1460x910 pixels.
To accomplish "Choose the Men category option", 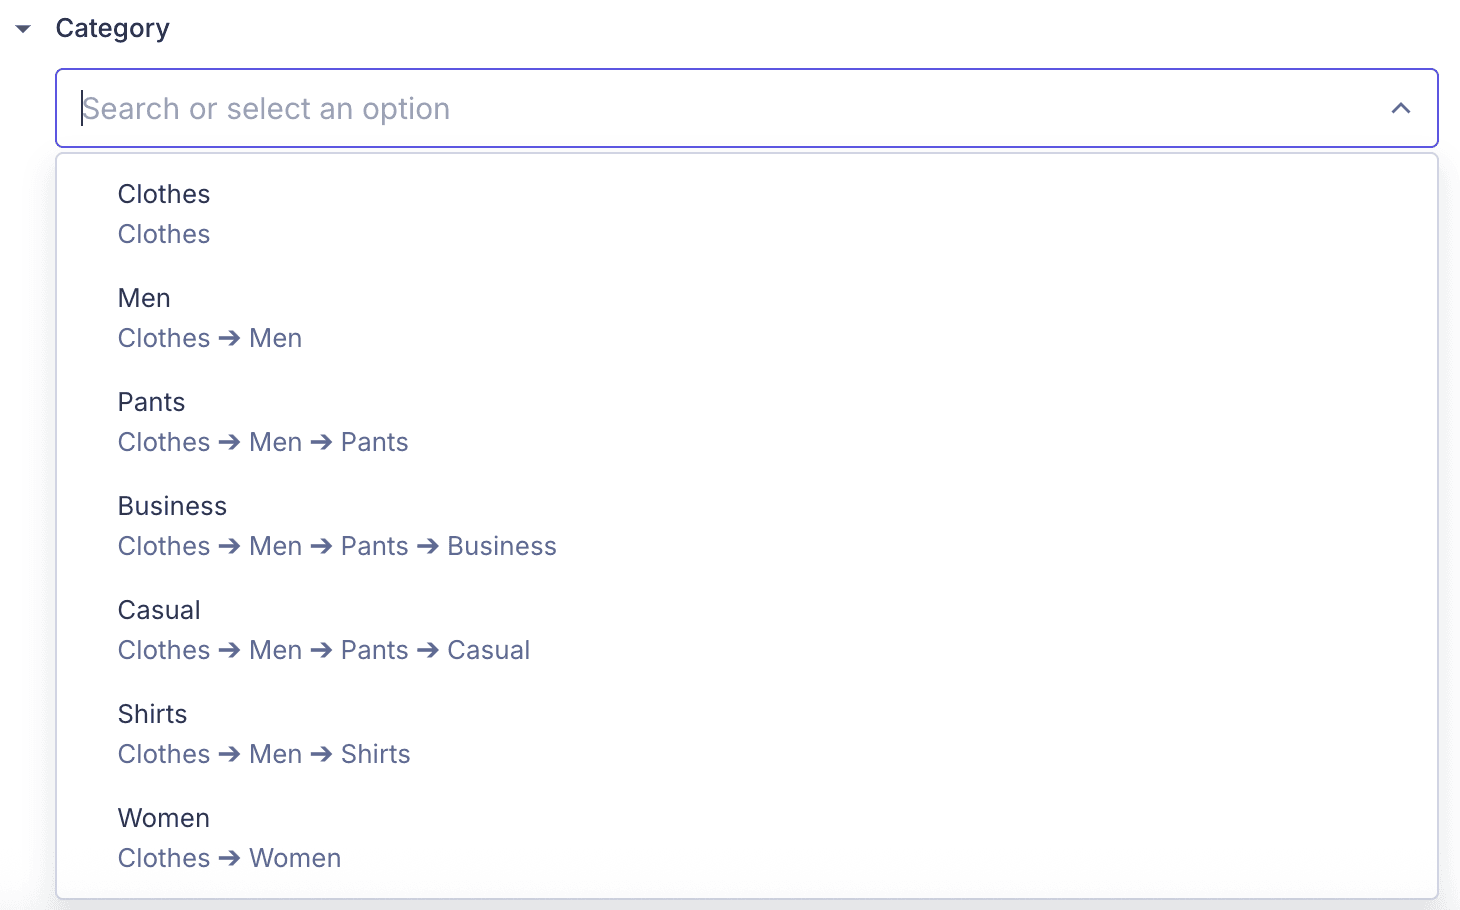I will pyautogui.click(x=144, y=298).
